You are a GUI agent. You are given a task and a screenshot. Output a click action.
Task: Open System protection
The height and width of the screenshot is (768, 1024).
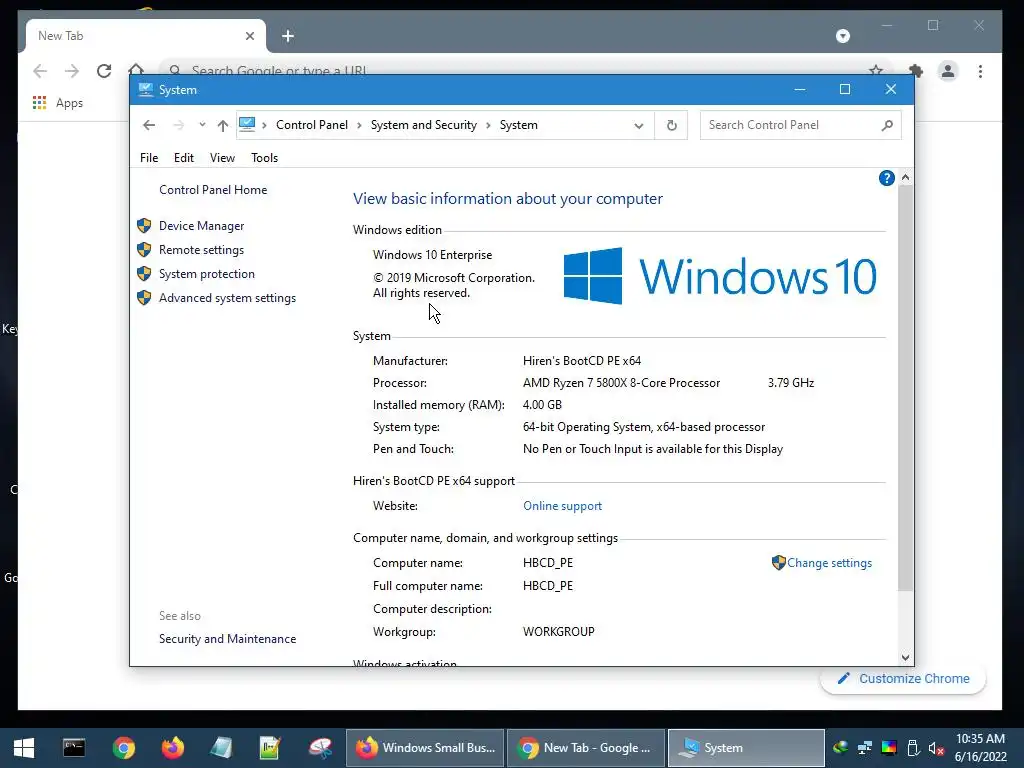pyautogui.click(x=206, y=274)
